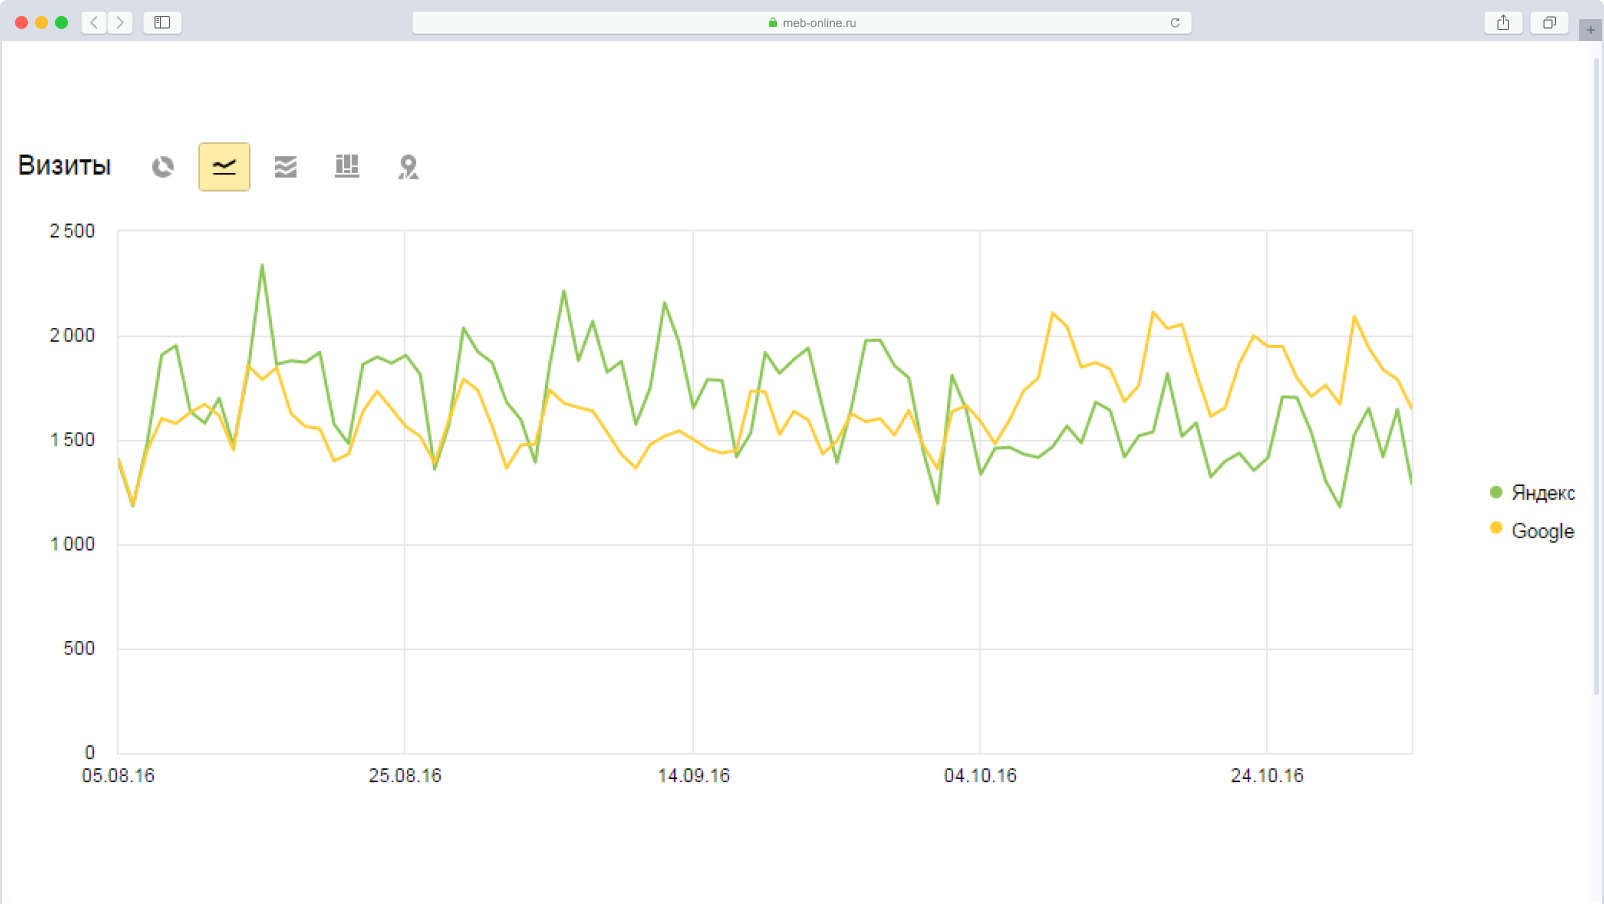Toggle the Яндекс series in legend
The height and width of the screenshot is (906, 1604).
[x=1542, y=493]
